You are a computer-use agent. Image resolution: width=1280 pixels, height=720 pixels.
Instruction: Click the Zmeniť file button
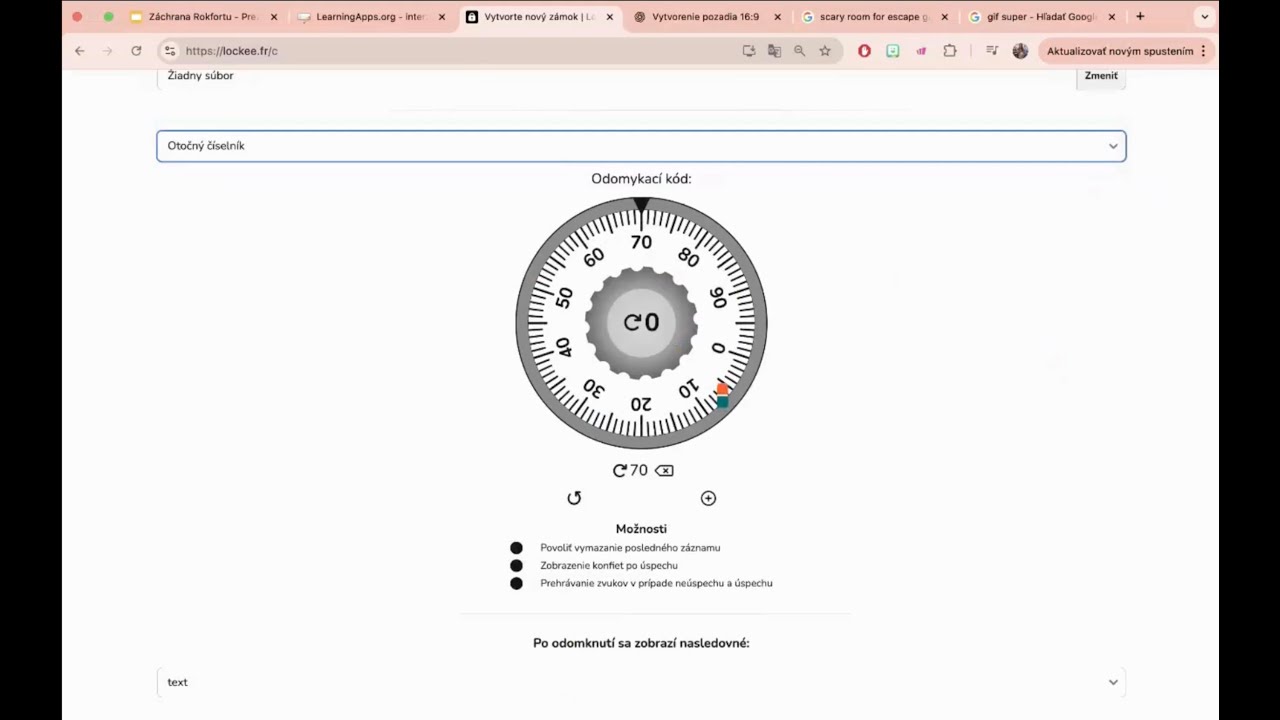(1101, 76)
